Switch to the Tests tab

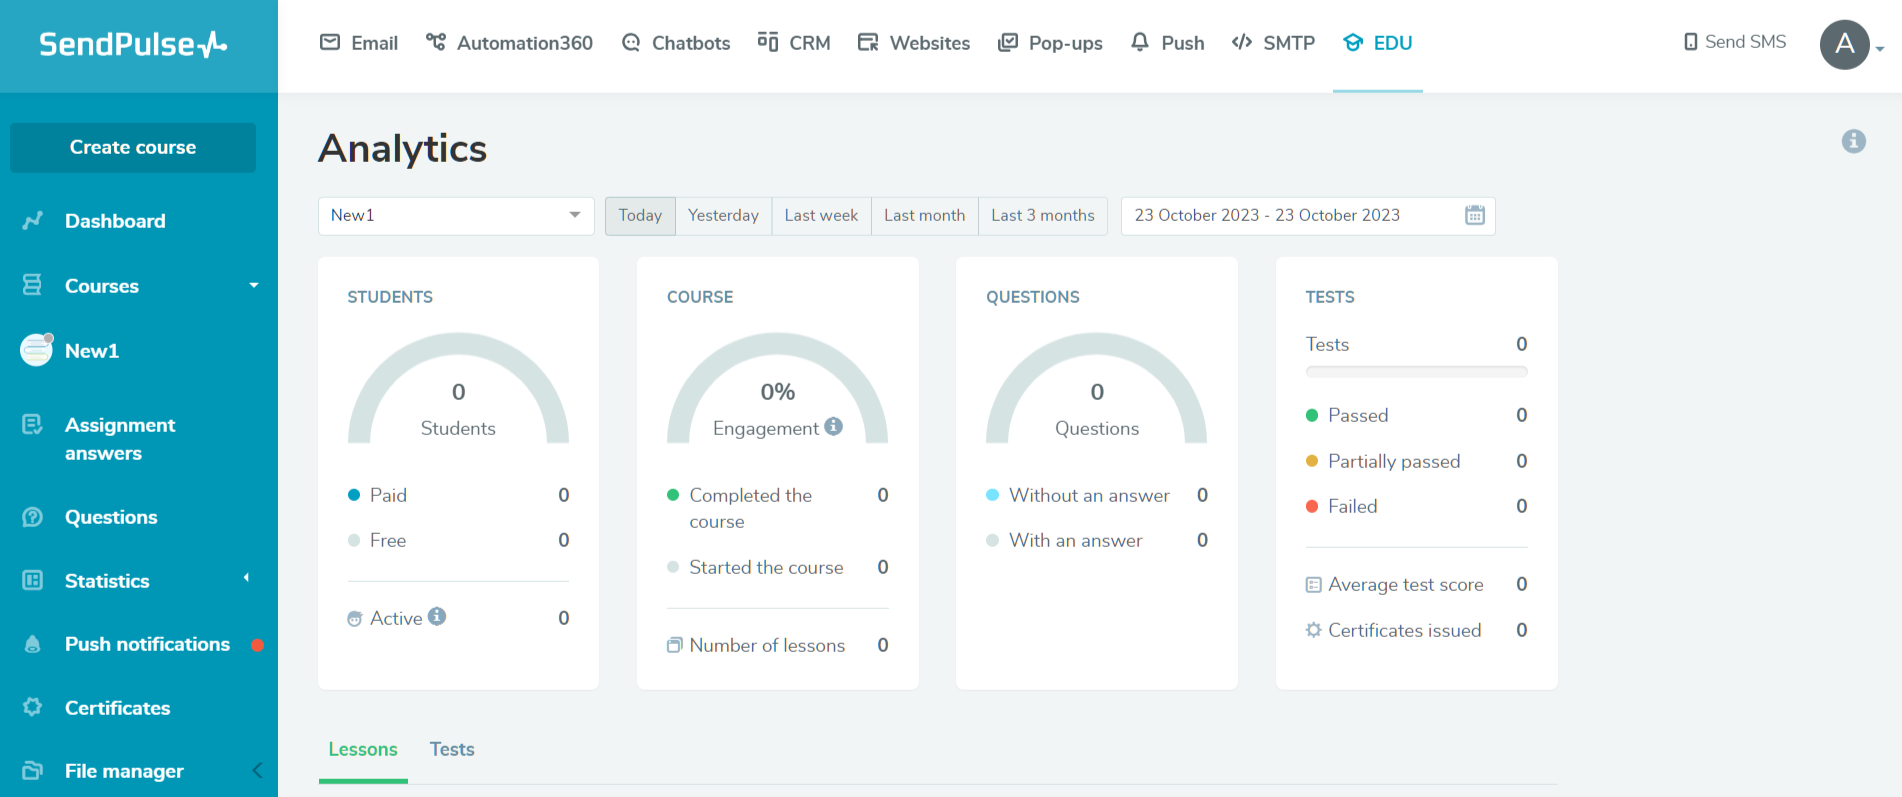click(x=452, y=749)
